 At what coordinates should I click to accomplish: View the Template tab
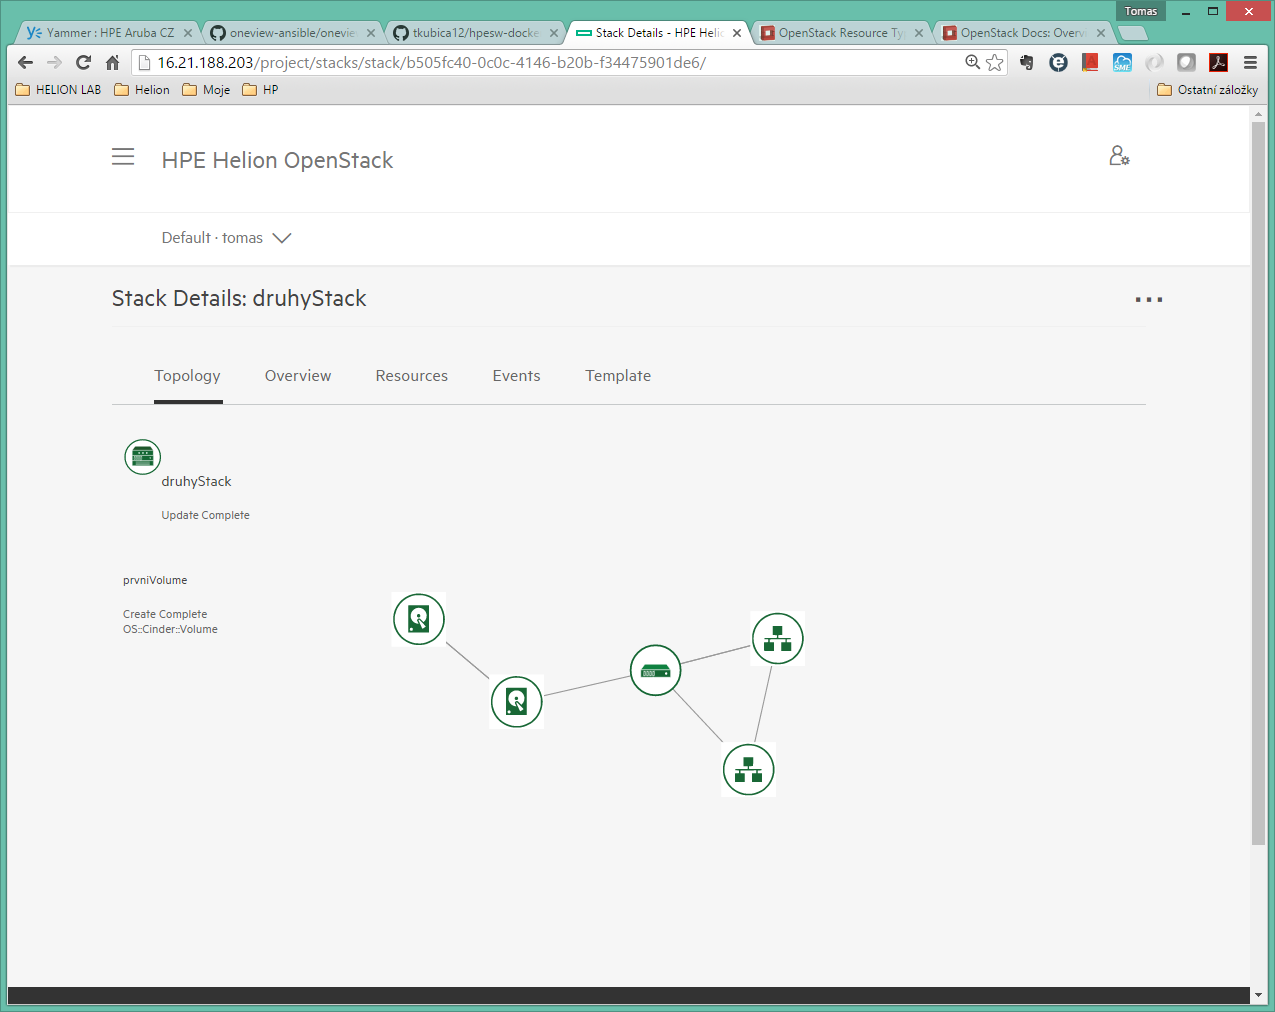618,376
